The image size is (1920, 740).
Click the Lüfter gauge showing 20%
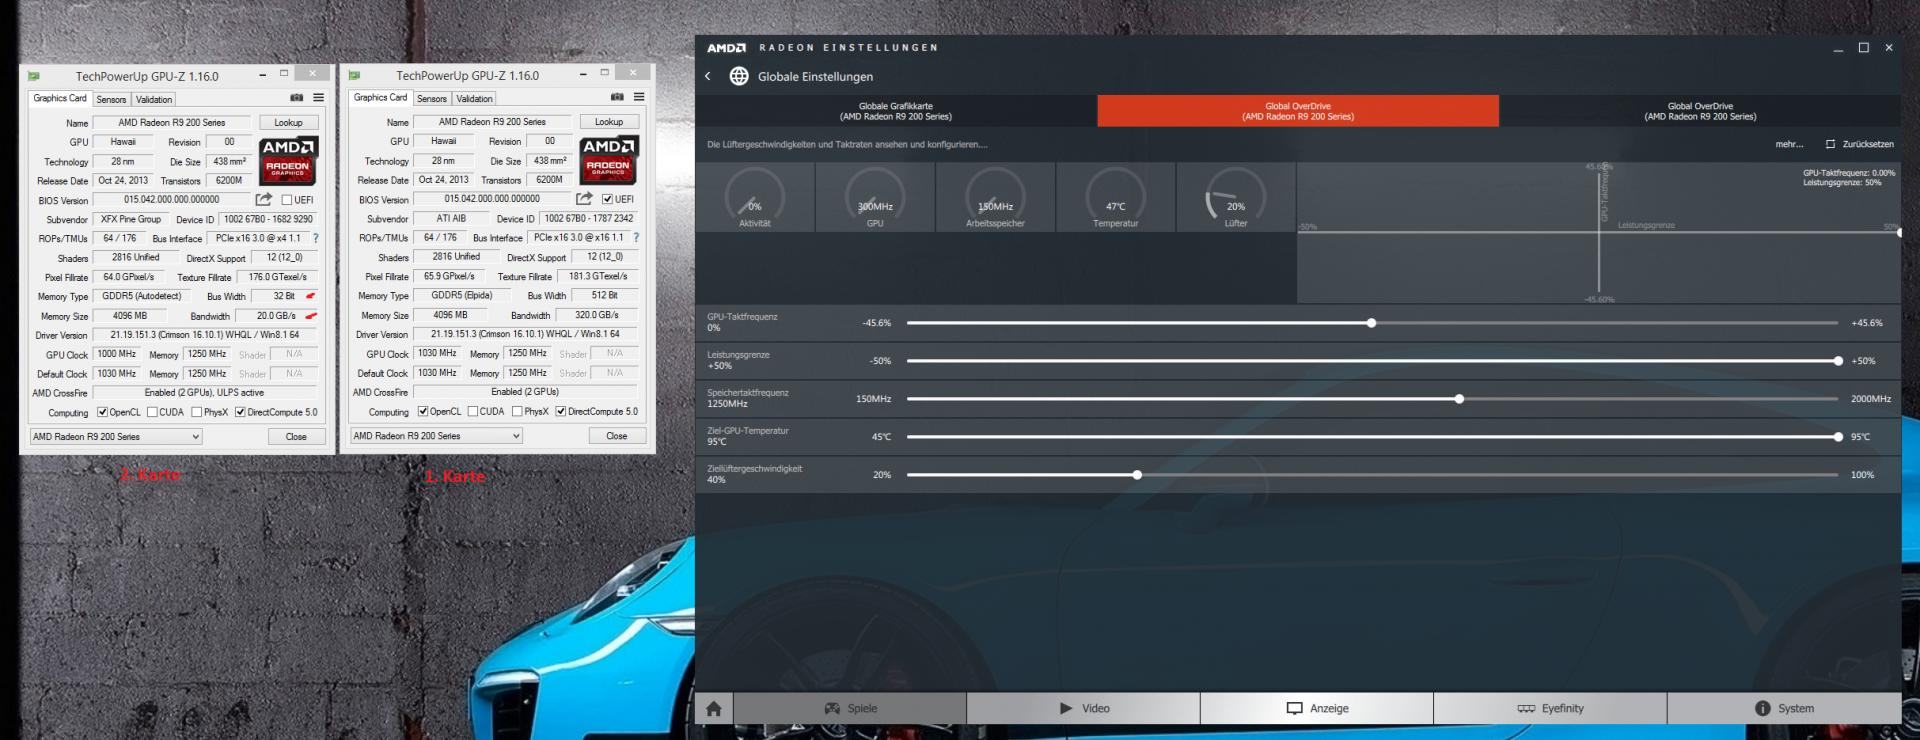coord(1236,197)
